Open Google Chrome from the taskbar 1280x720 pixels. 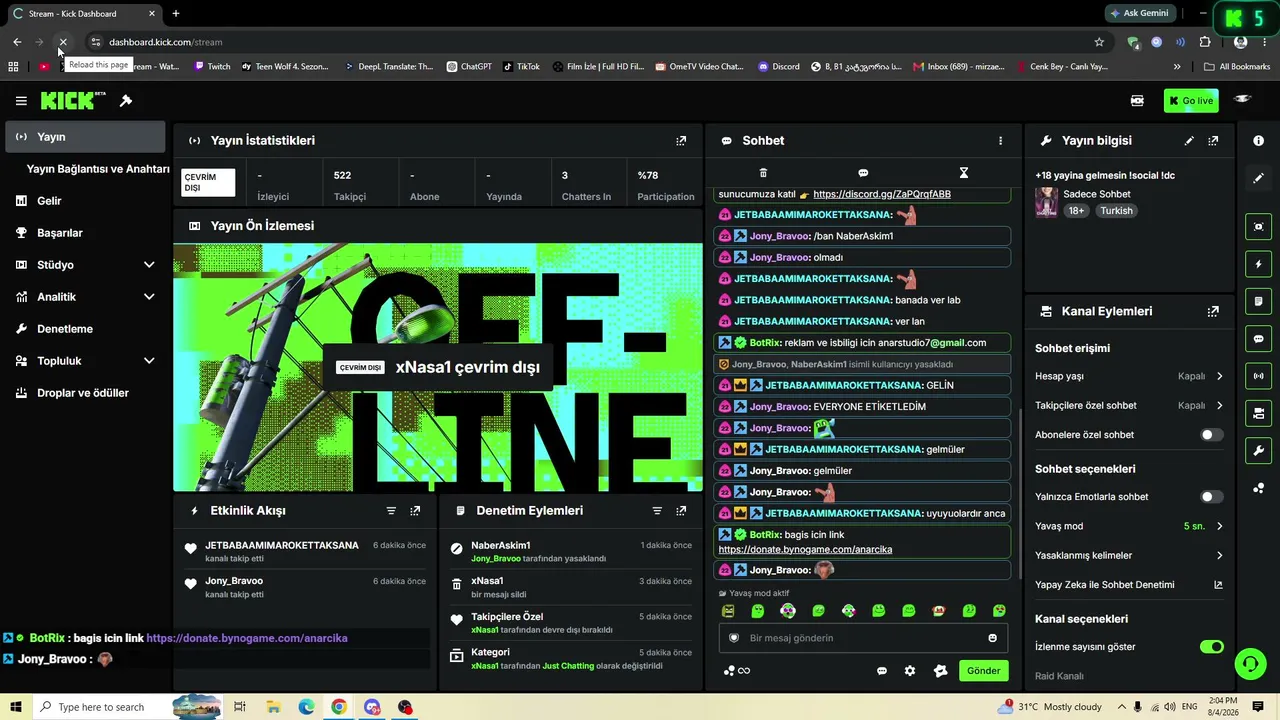pos(339,707)
